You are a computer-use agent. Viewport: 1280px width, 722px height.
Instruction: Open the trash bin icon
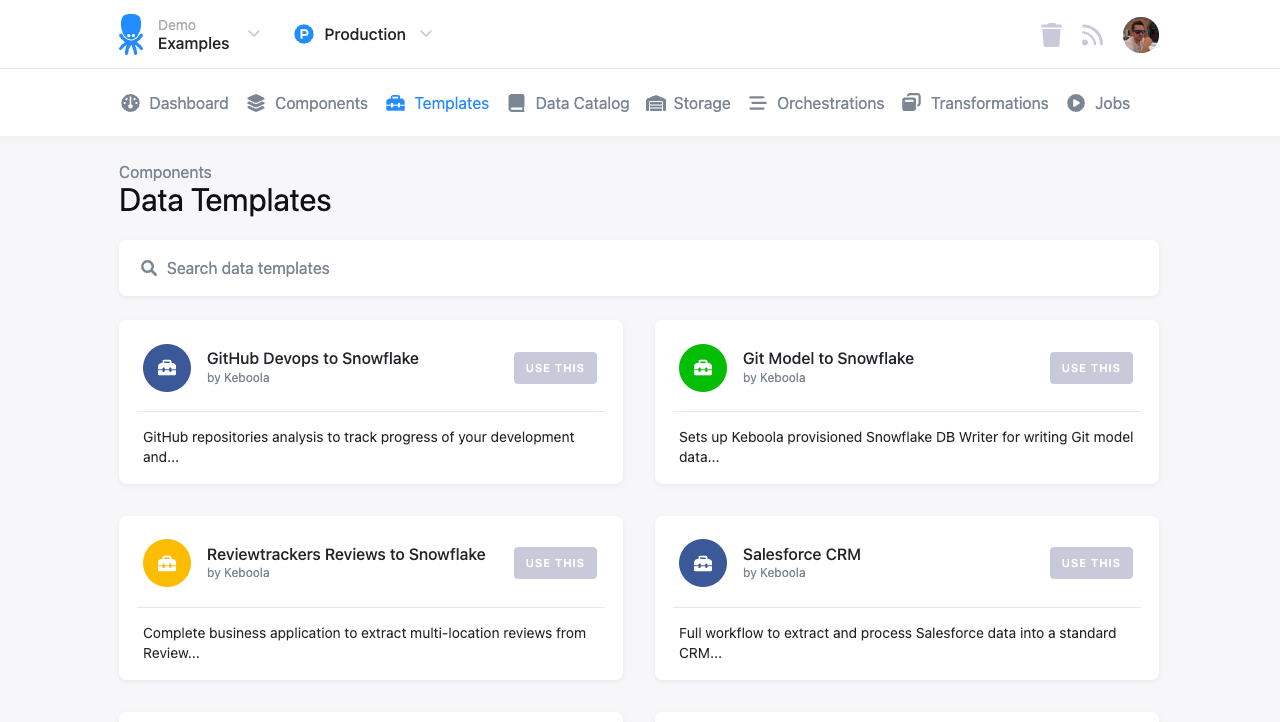point(1051,35)
